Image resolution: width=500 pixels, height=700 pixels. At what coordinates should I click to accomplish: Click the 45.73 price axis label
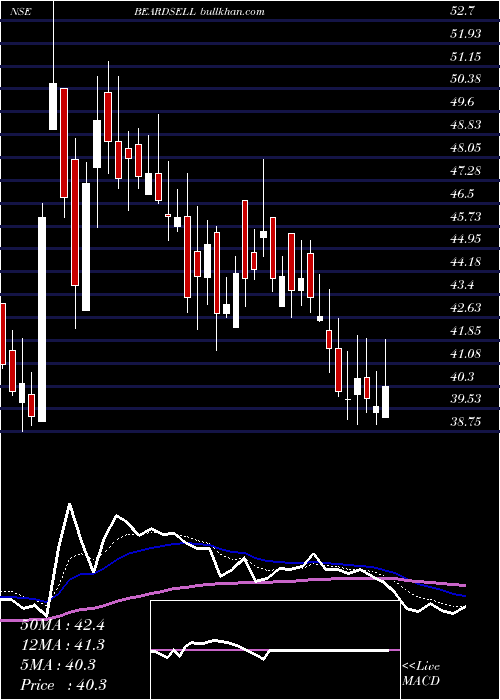click(465, 217)
